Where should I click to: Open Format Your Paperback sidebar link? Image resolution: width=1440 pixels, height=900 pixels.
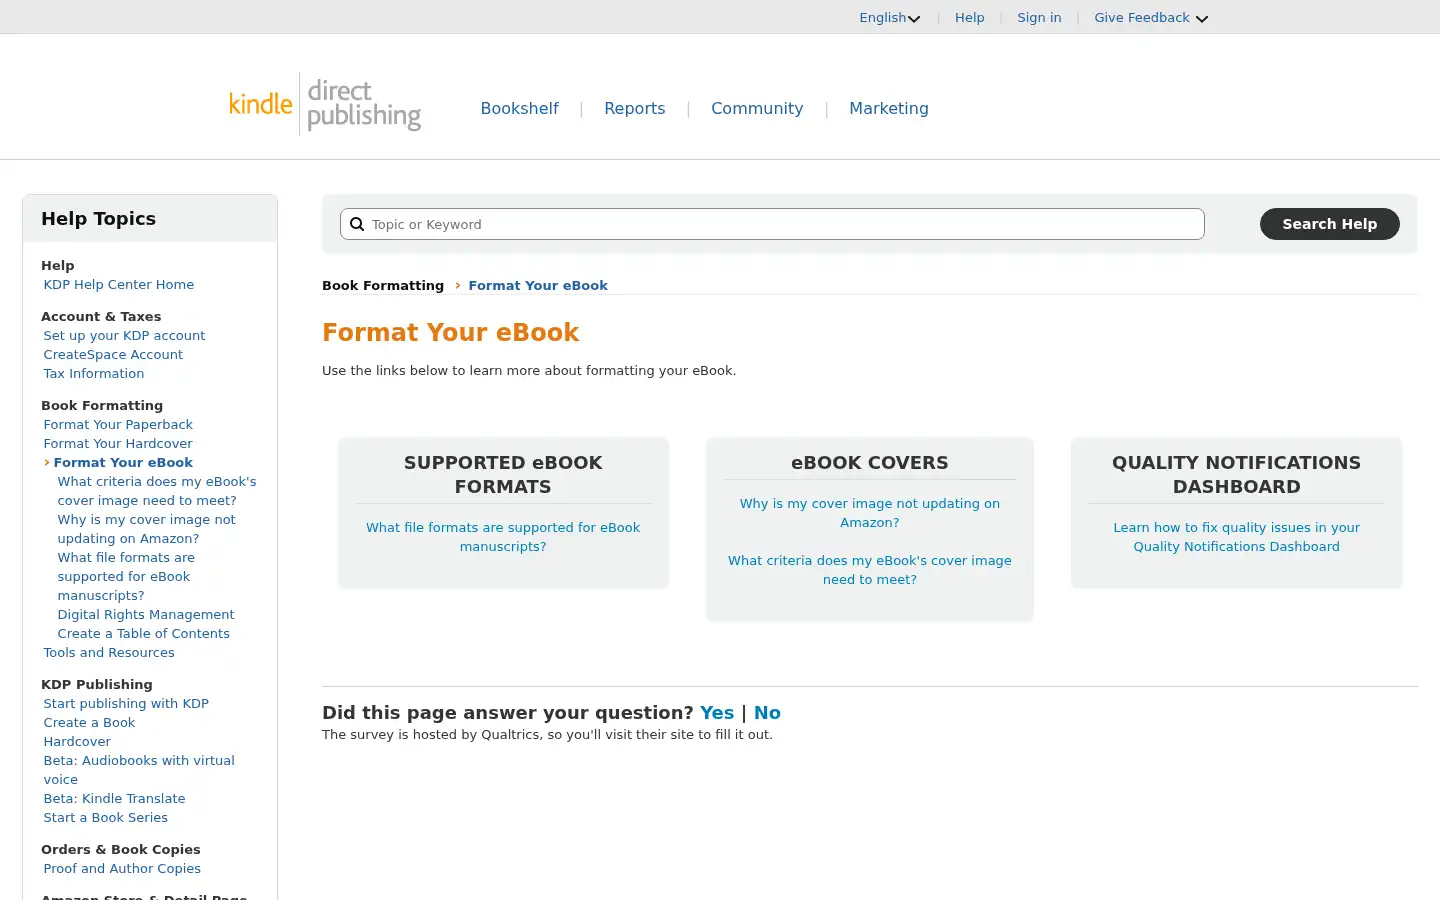click(x=118, y=424)
